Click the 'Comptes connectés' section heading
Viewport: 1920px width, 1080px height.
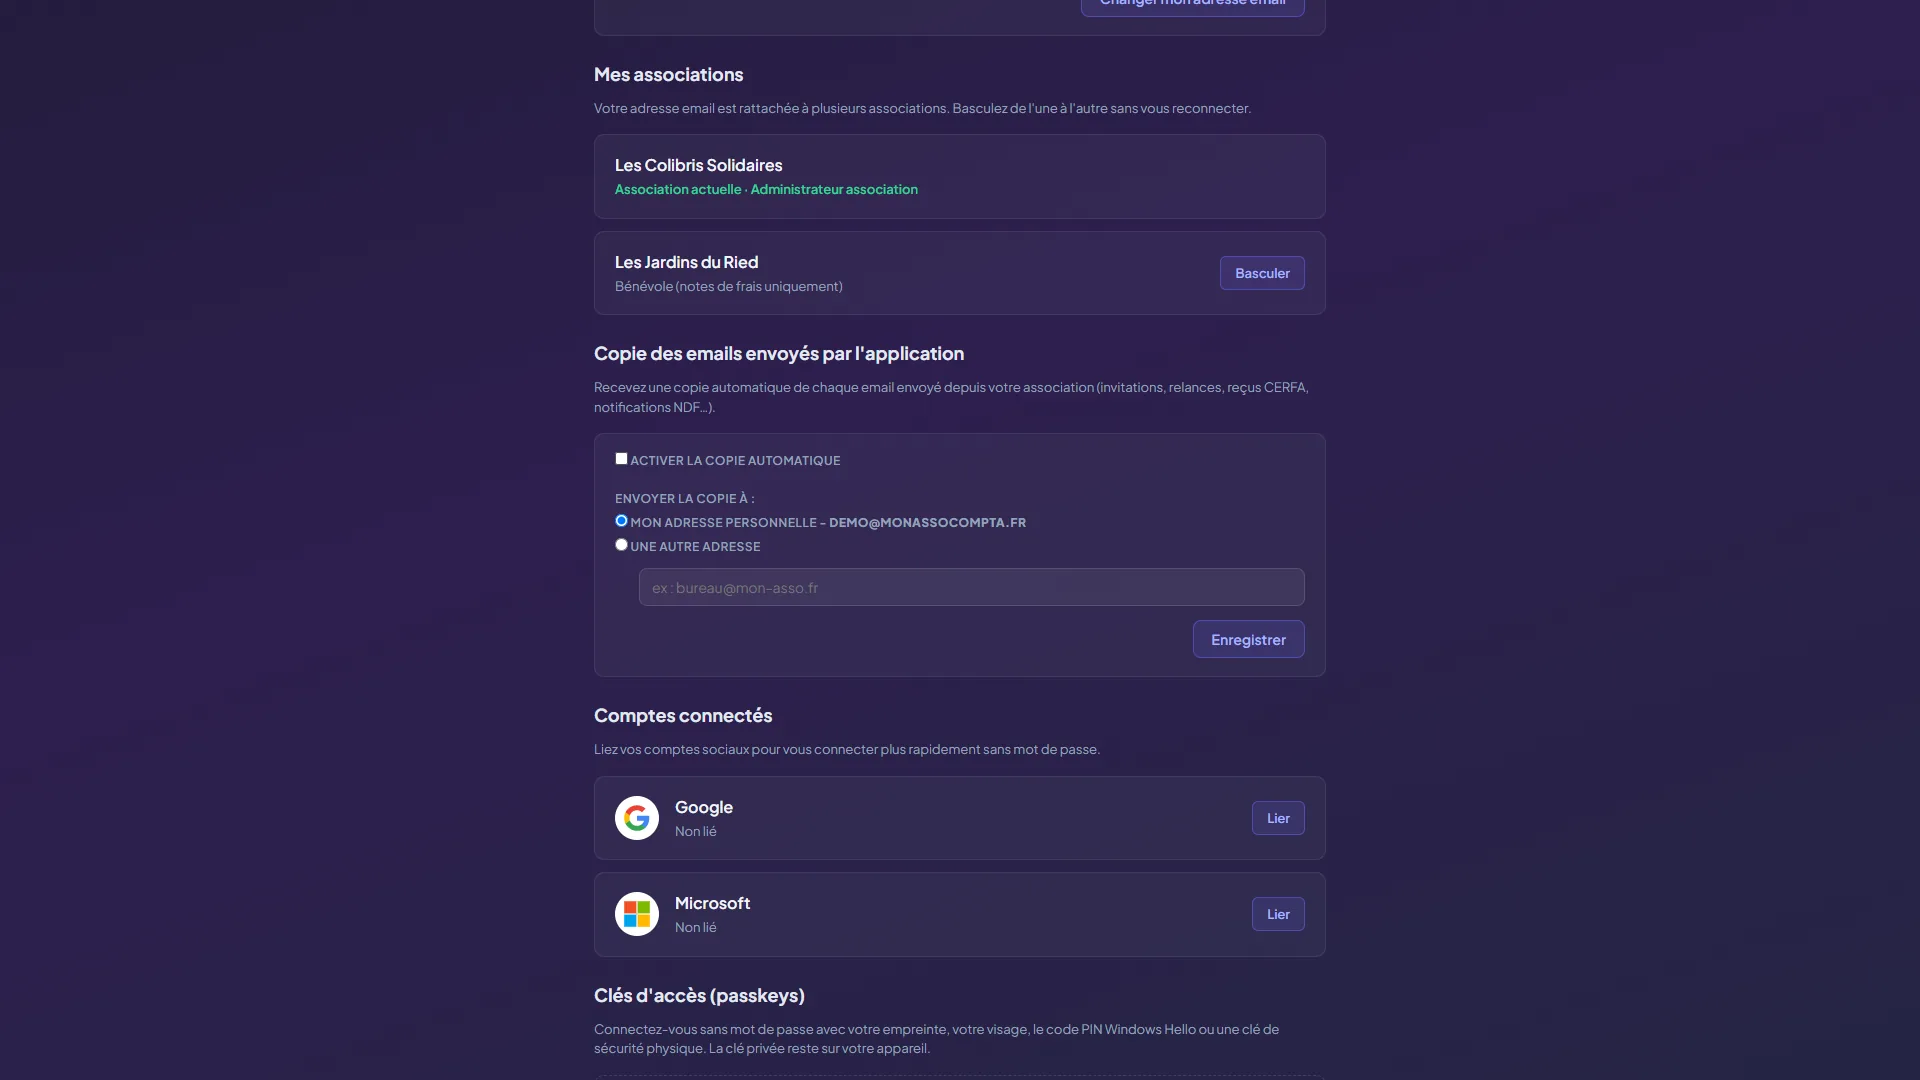click(x=683, y=716)
